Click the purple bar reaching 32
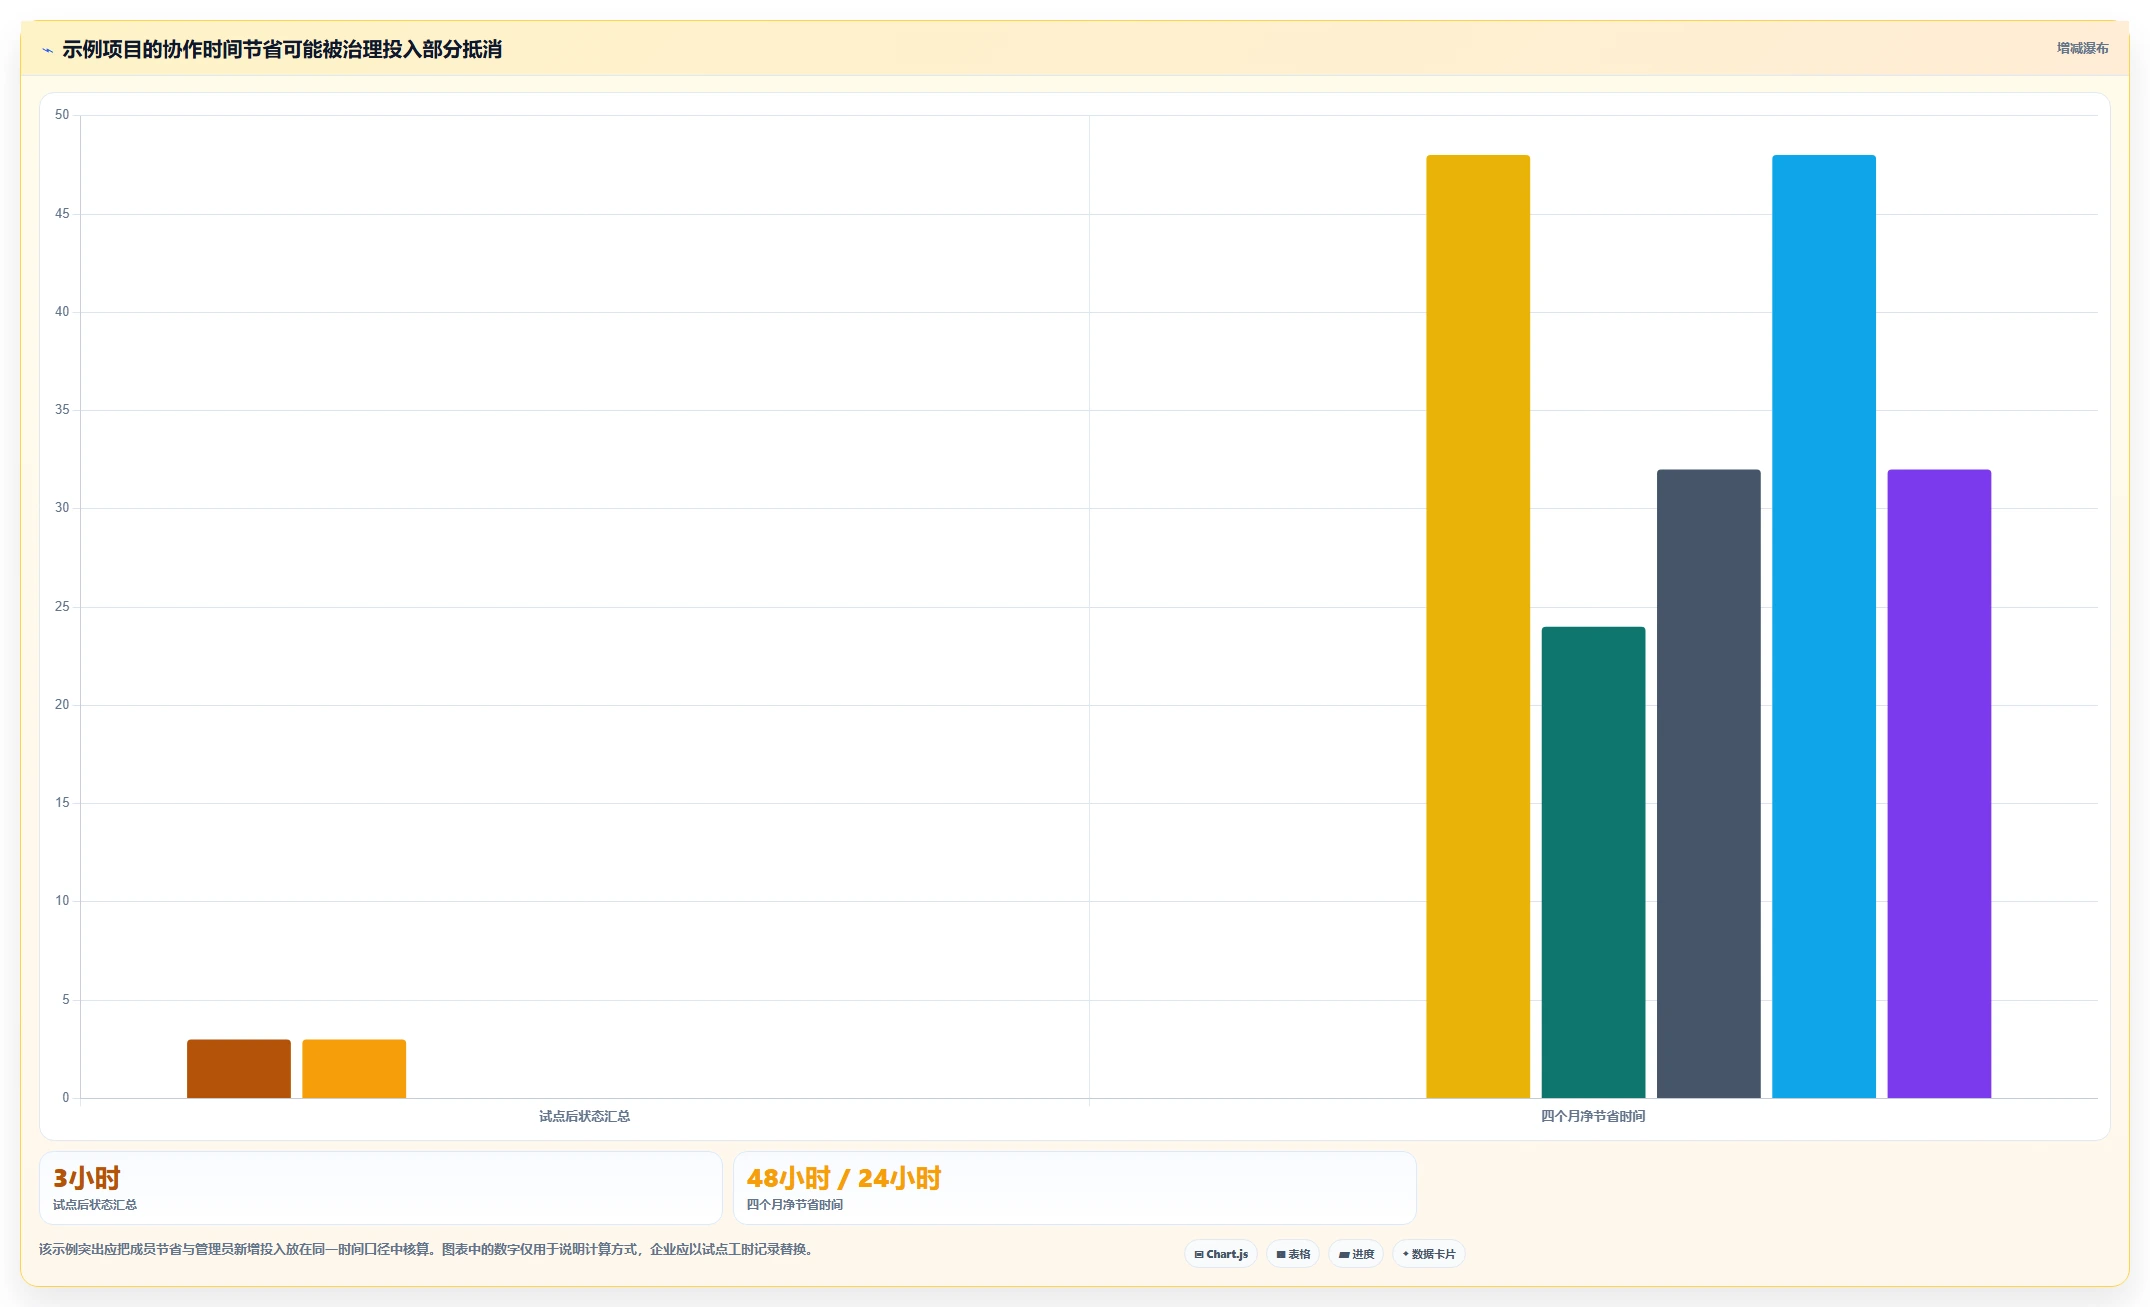The height and width of the screenshot is (1307, 2150). coord(1939,784)
